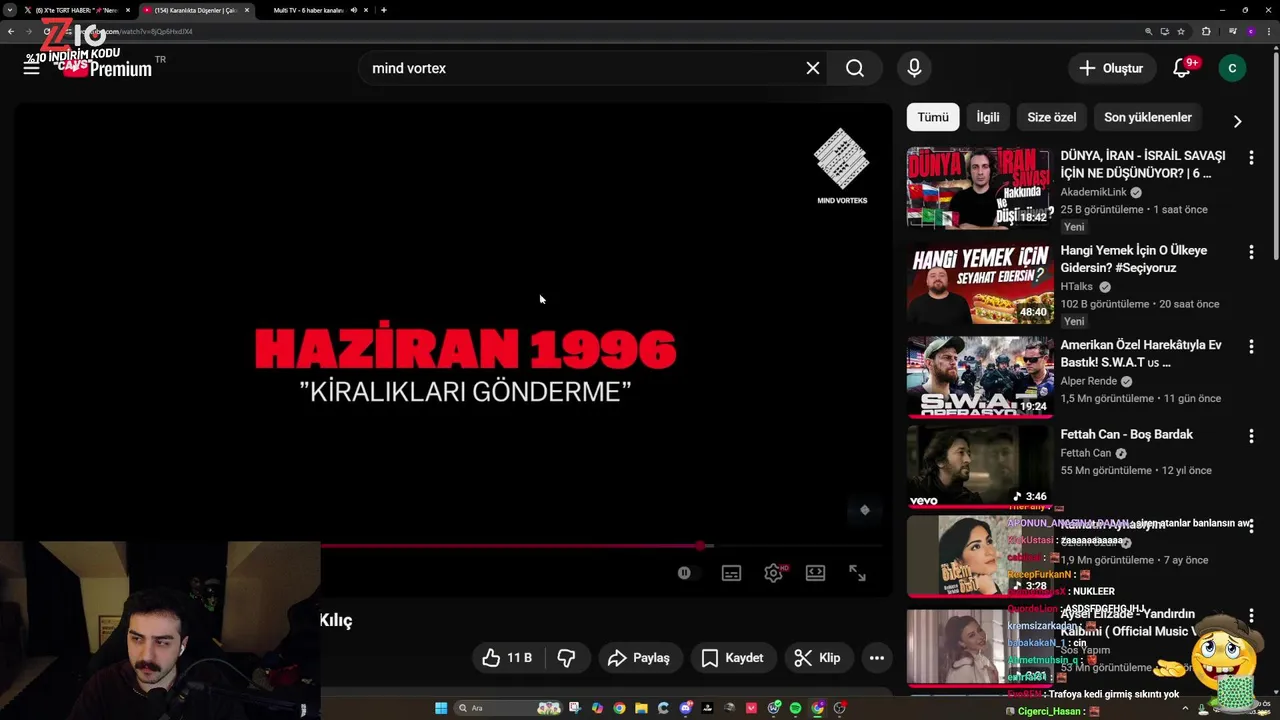The image size is (1280, 720).
Task: Go back in browser history
Action: (x=11, y=31)
